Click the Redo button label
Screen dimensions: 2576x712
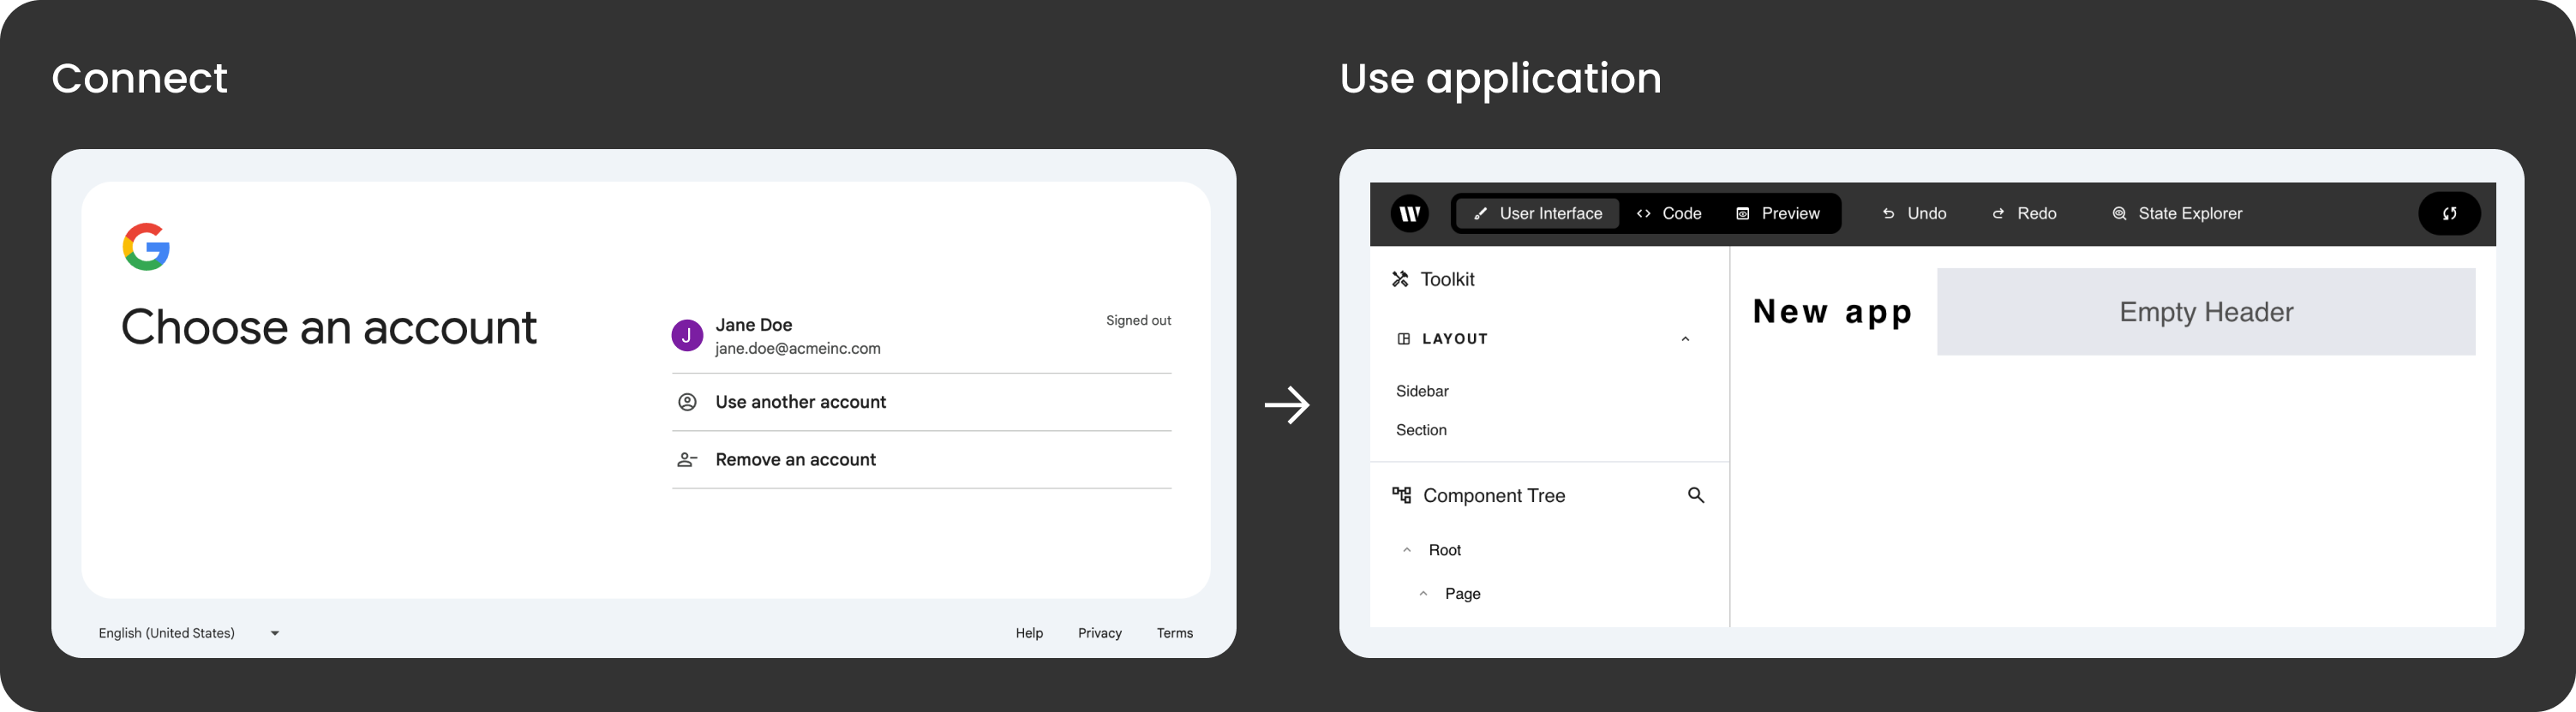pyautogui.click(x=2036, y=214)
